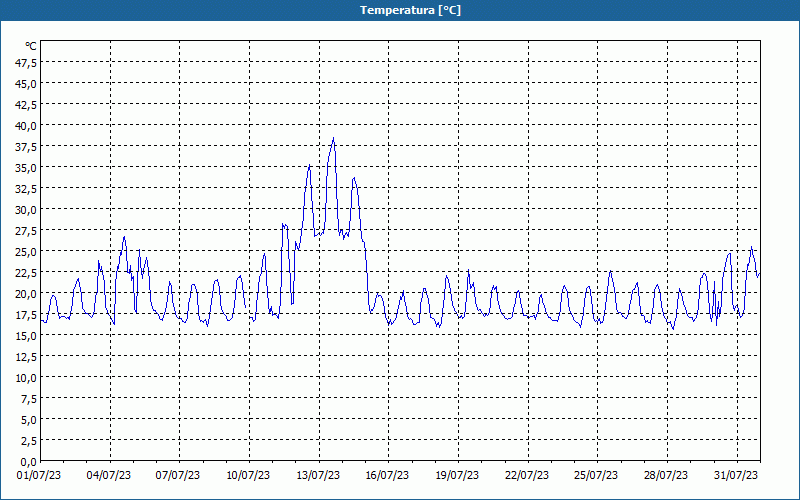The image size is (800, 500).
Task: Select the 16/07/23 date label
Action: 387,475
